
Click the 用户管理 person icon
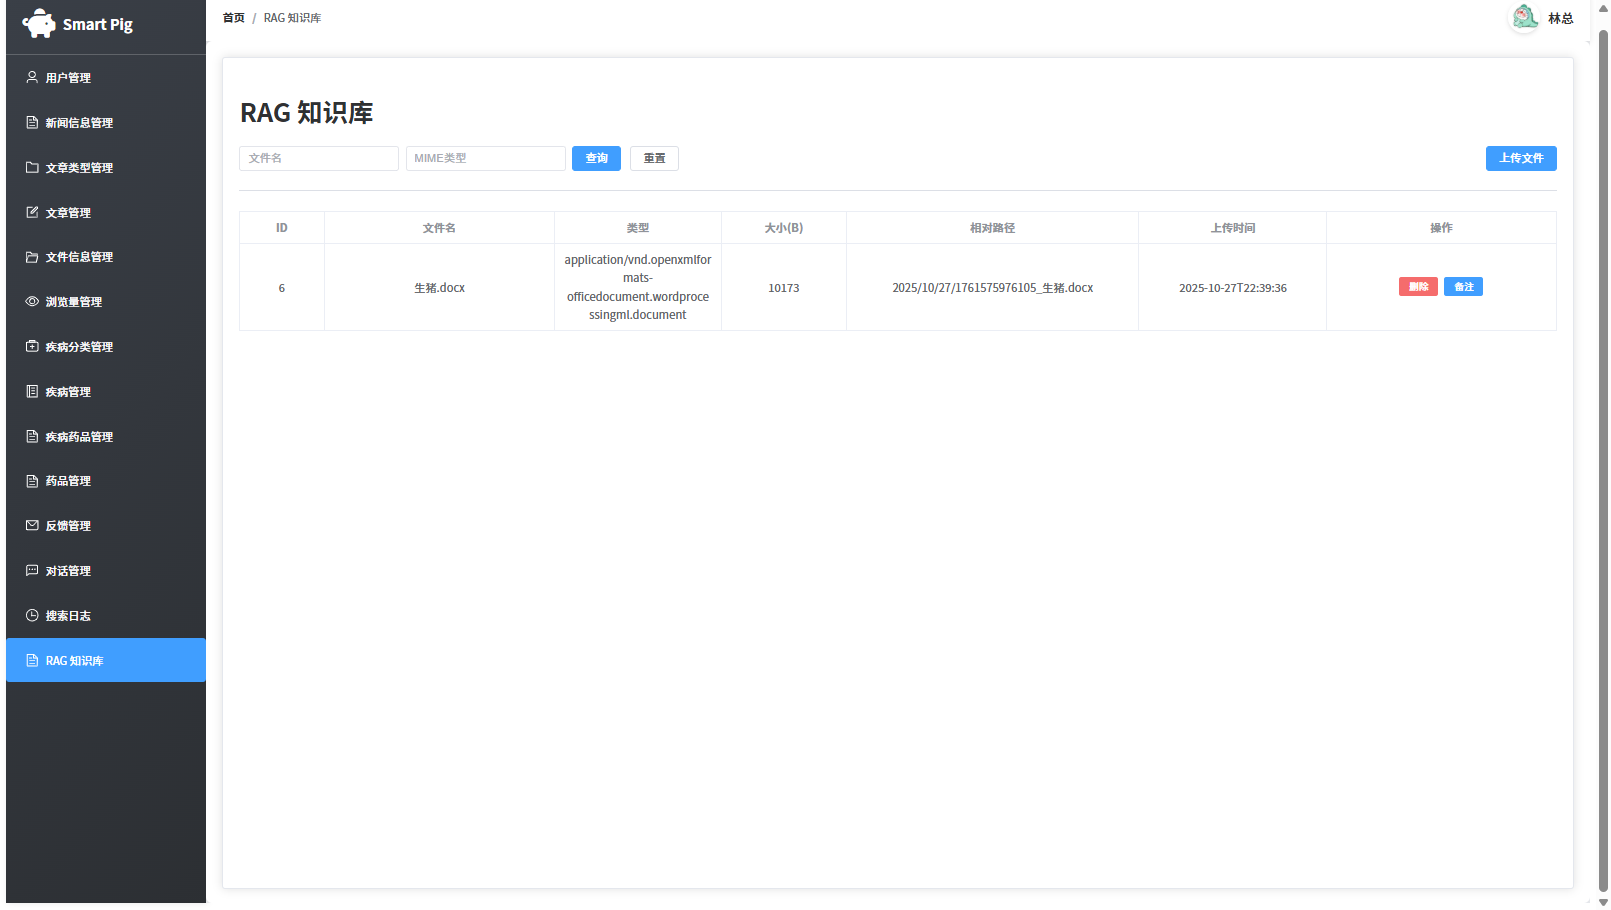click(x=32, y=77)
